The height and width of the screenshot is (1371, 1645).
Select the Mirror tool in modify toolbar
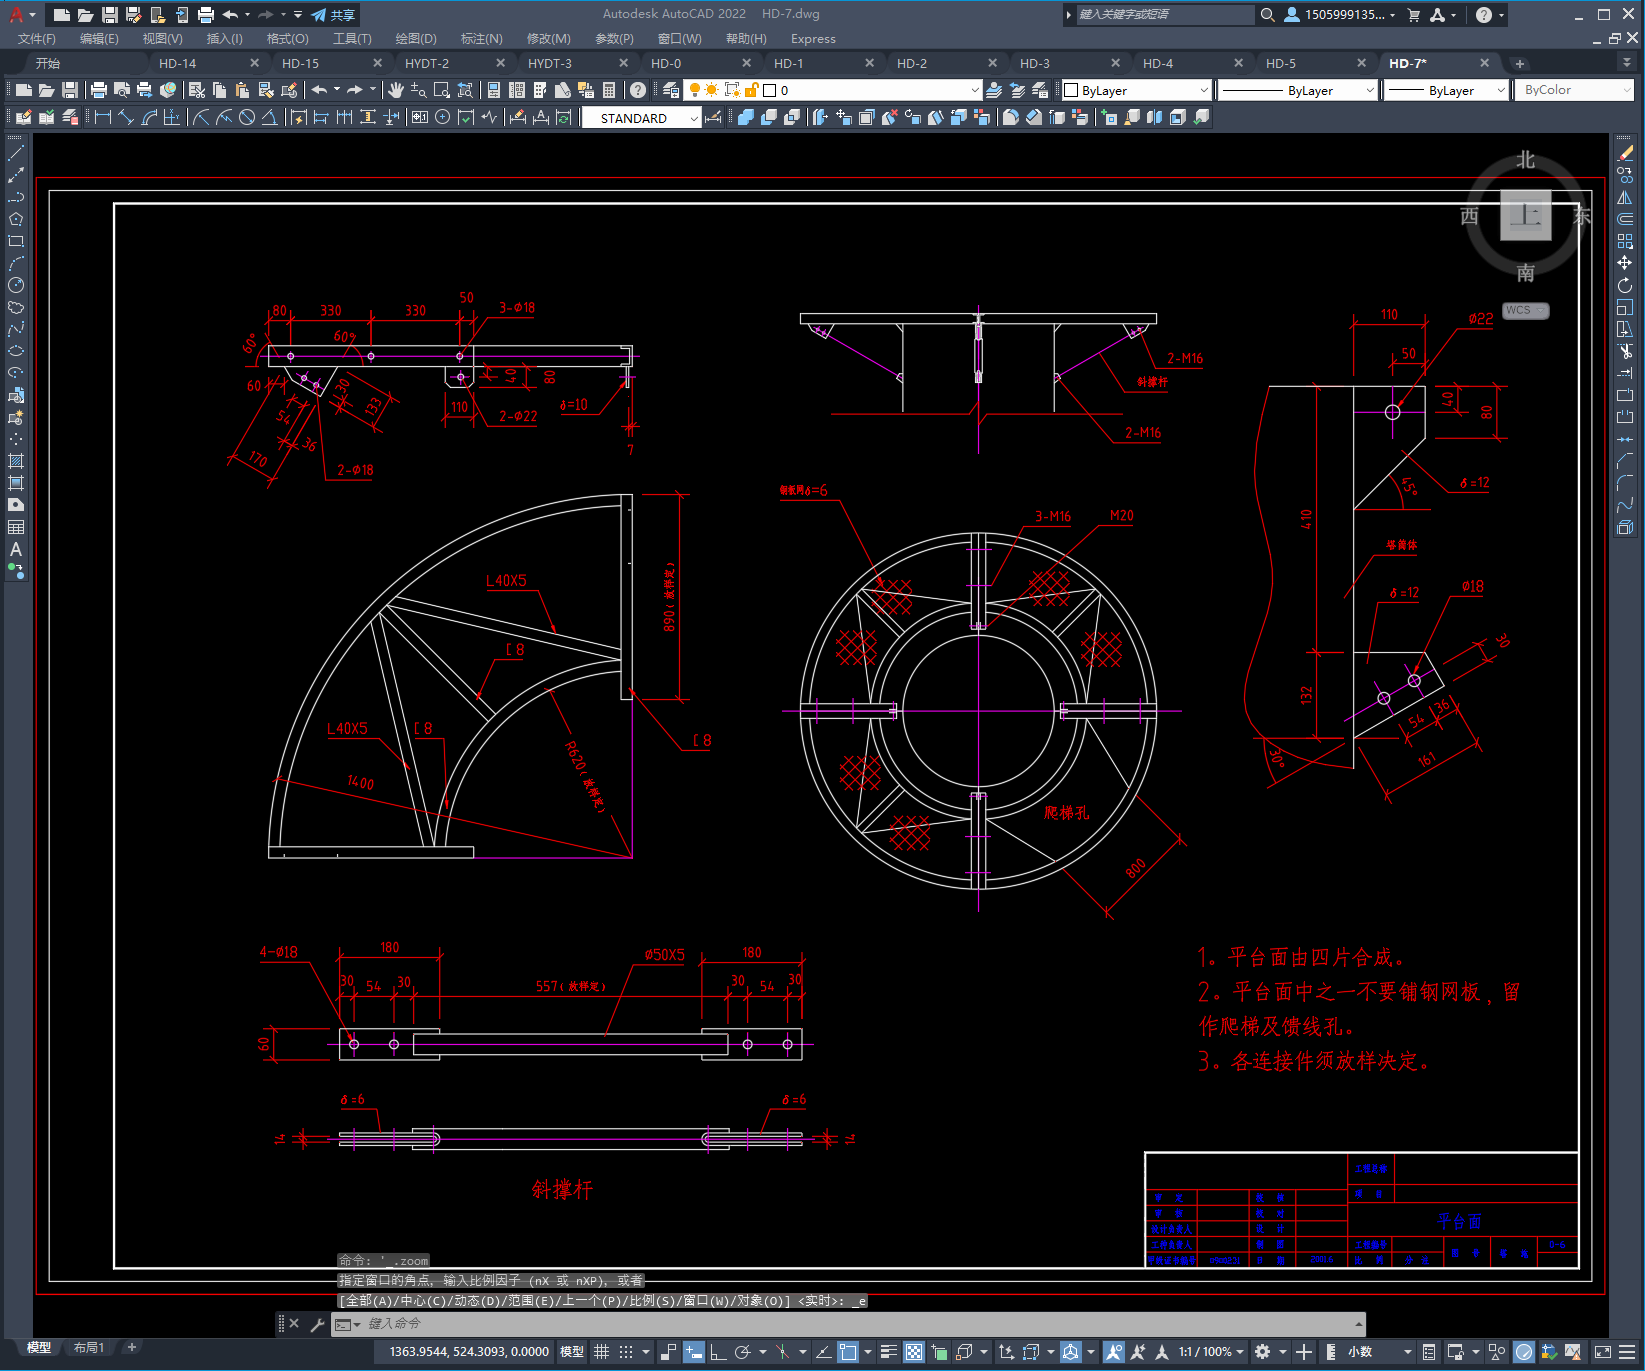pyautogui.click(x=1625, y=197)
